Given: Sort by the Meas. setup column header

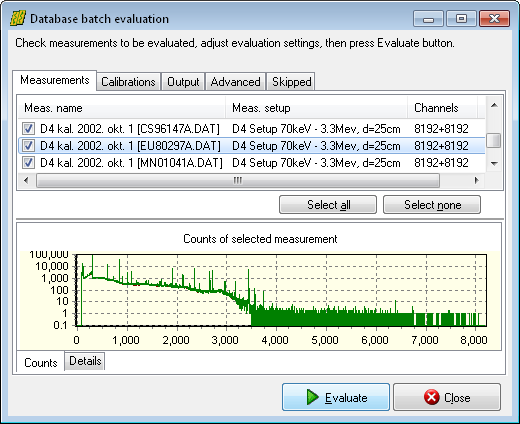Looking at the screenshot, I should [x=316, y=108].
